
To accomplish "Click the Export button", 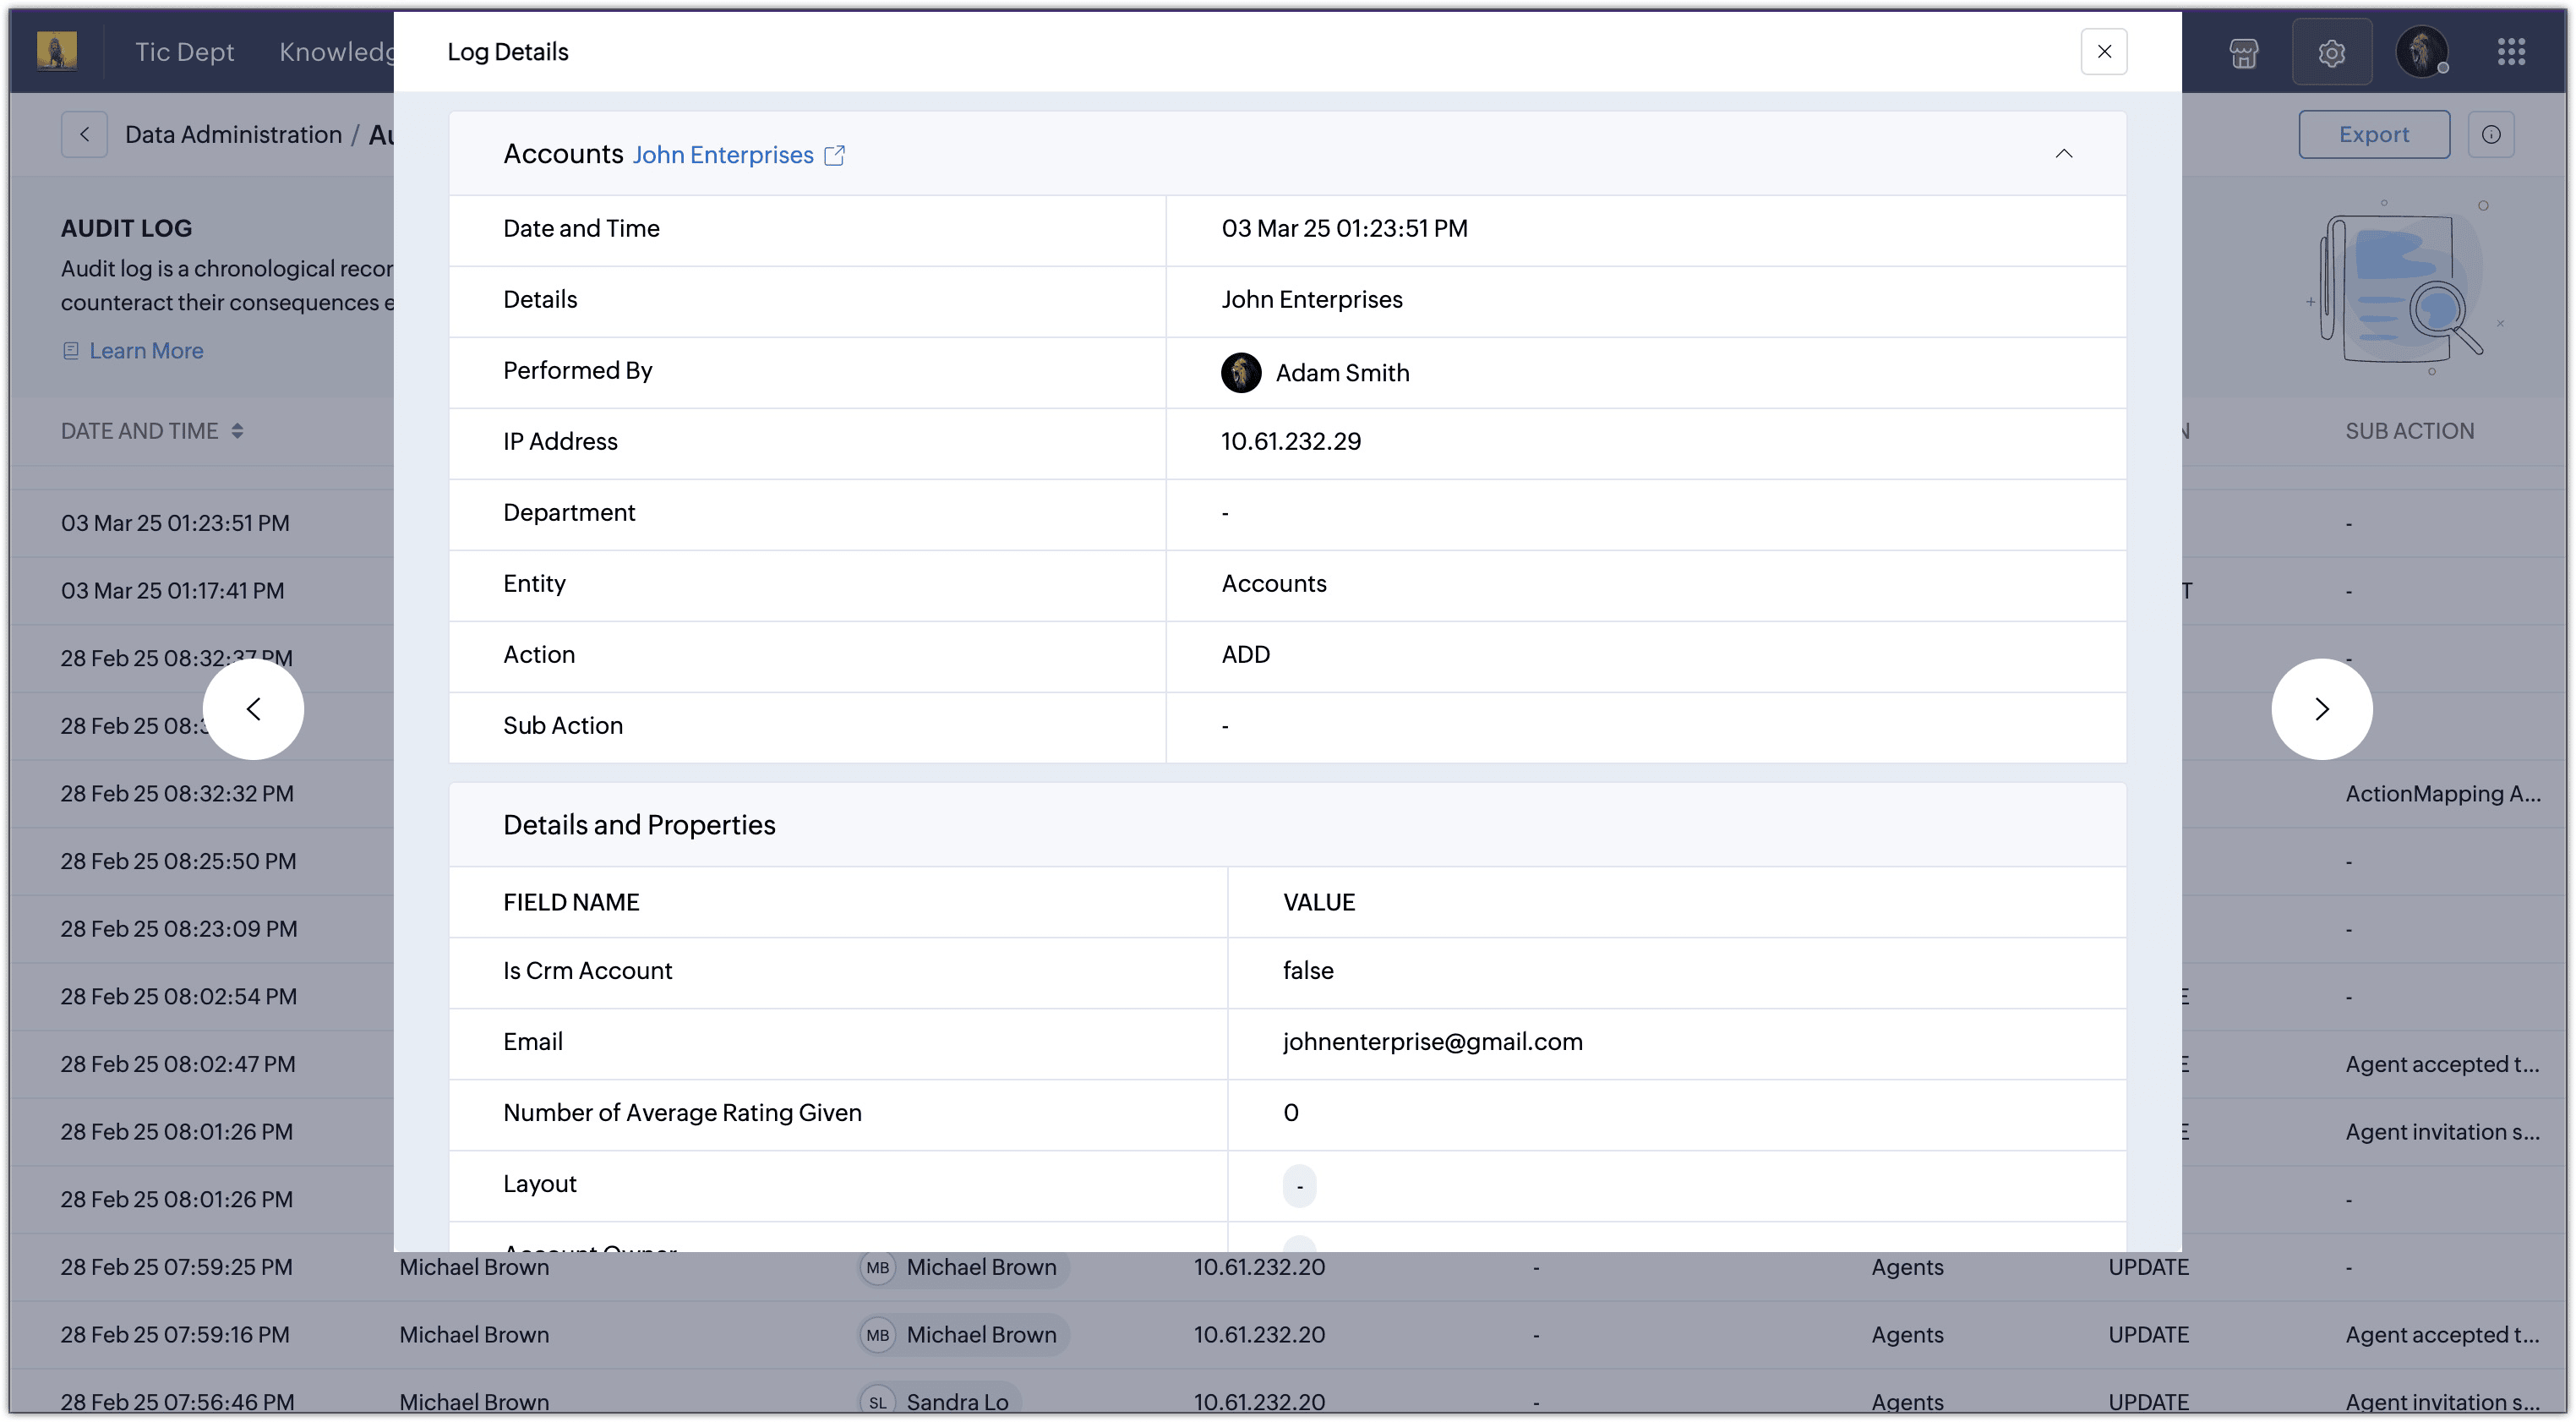I will [x=2373, y=134].
